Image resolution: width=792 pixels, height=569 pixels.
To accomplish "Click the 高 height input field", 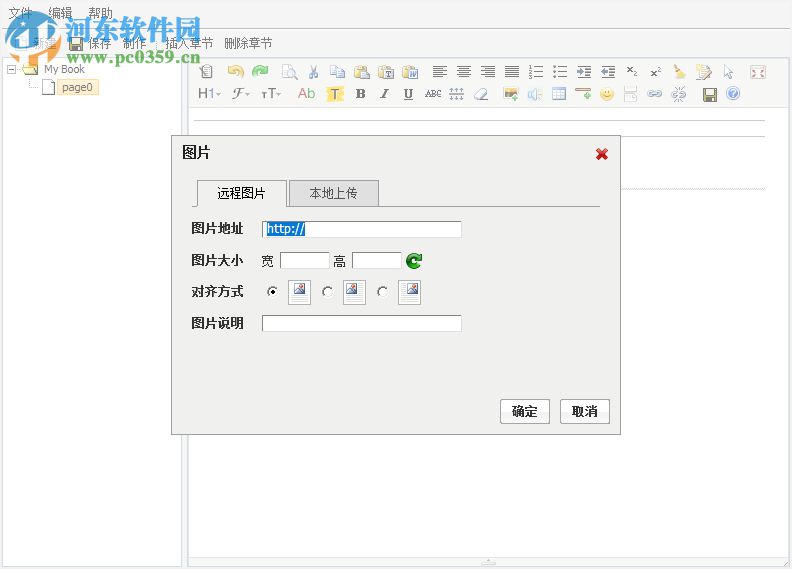I will coord(377,261).
